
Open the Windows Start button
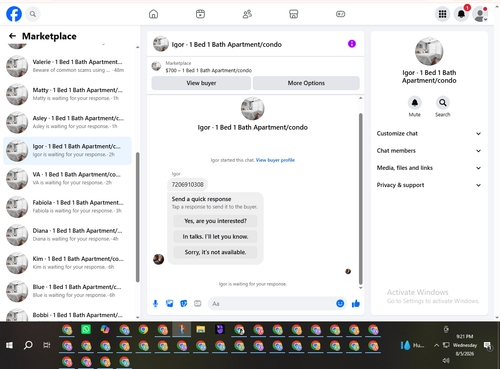click(9, 345)
